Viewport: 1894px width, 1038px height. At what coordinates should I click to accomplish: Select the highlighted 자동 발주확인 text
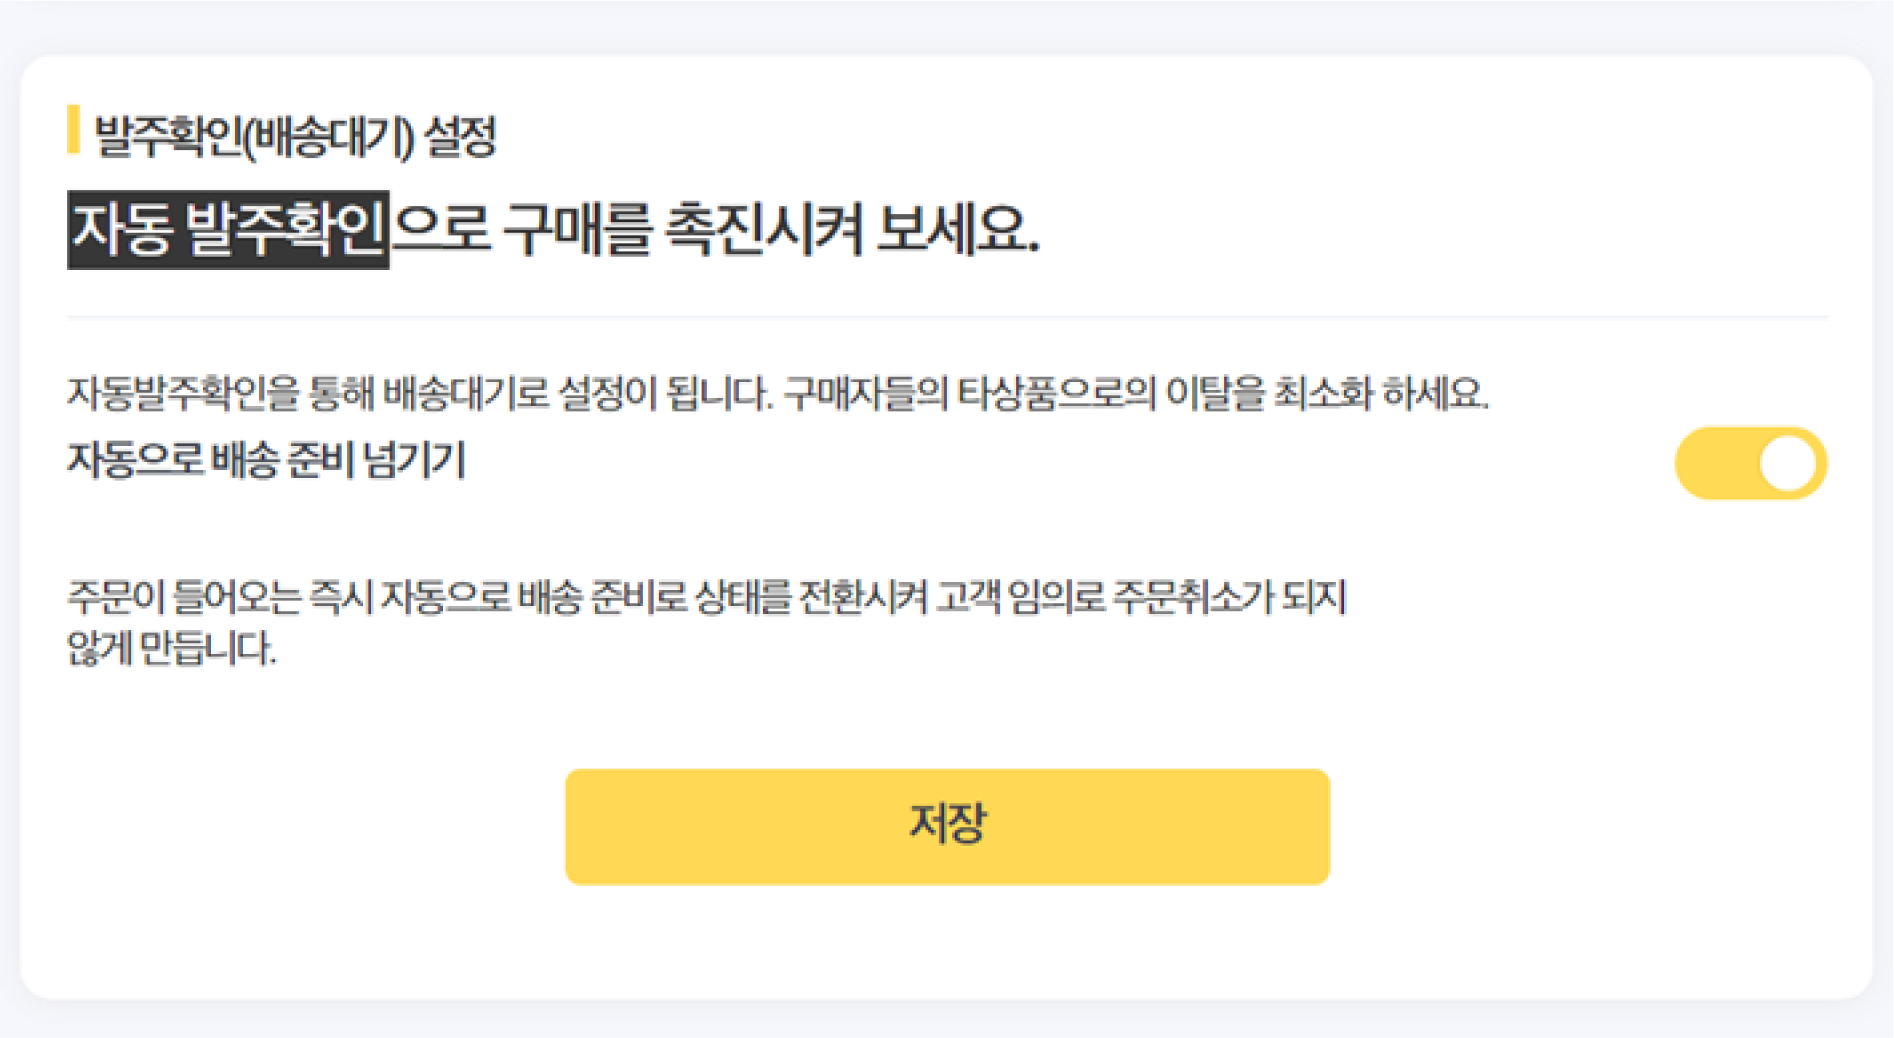tap(228, 230)
